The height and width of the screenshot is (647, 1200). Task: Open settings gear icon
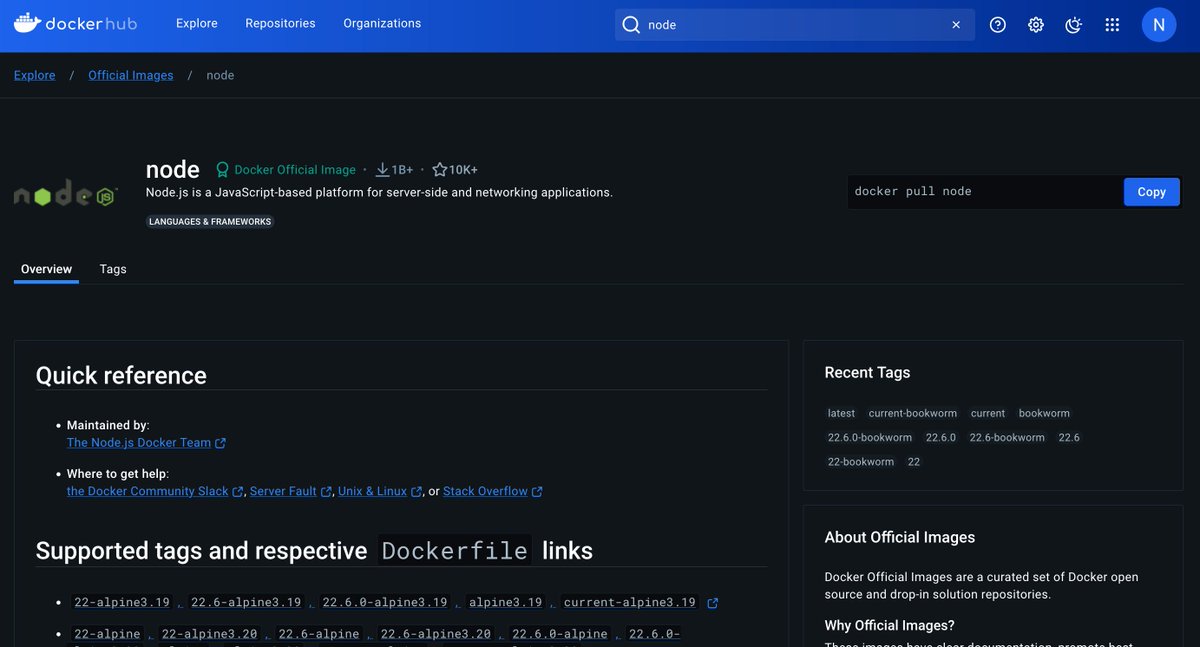[x=1036, y=25]
